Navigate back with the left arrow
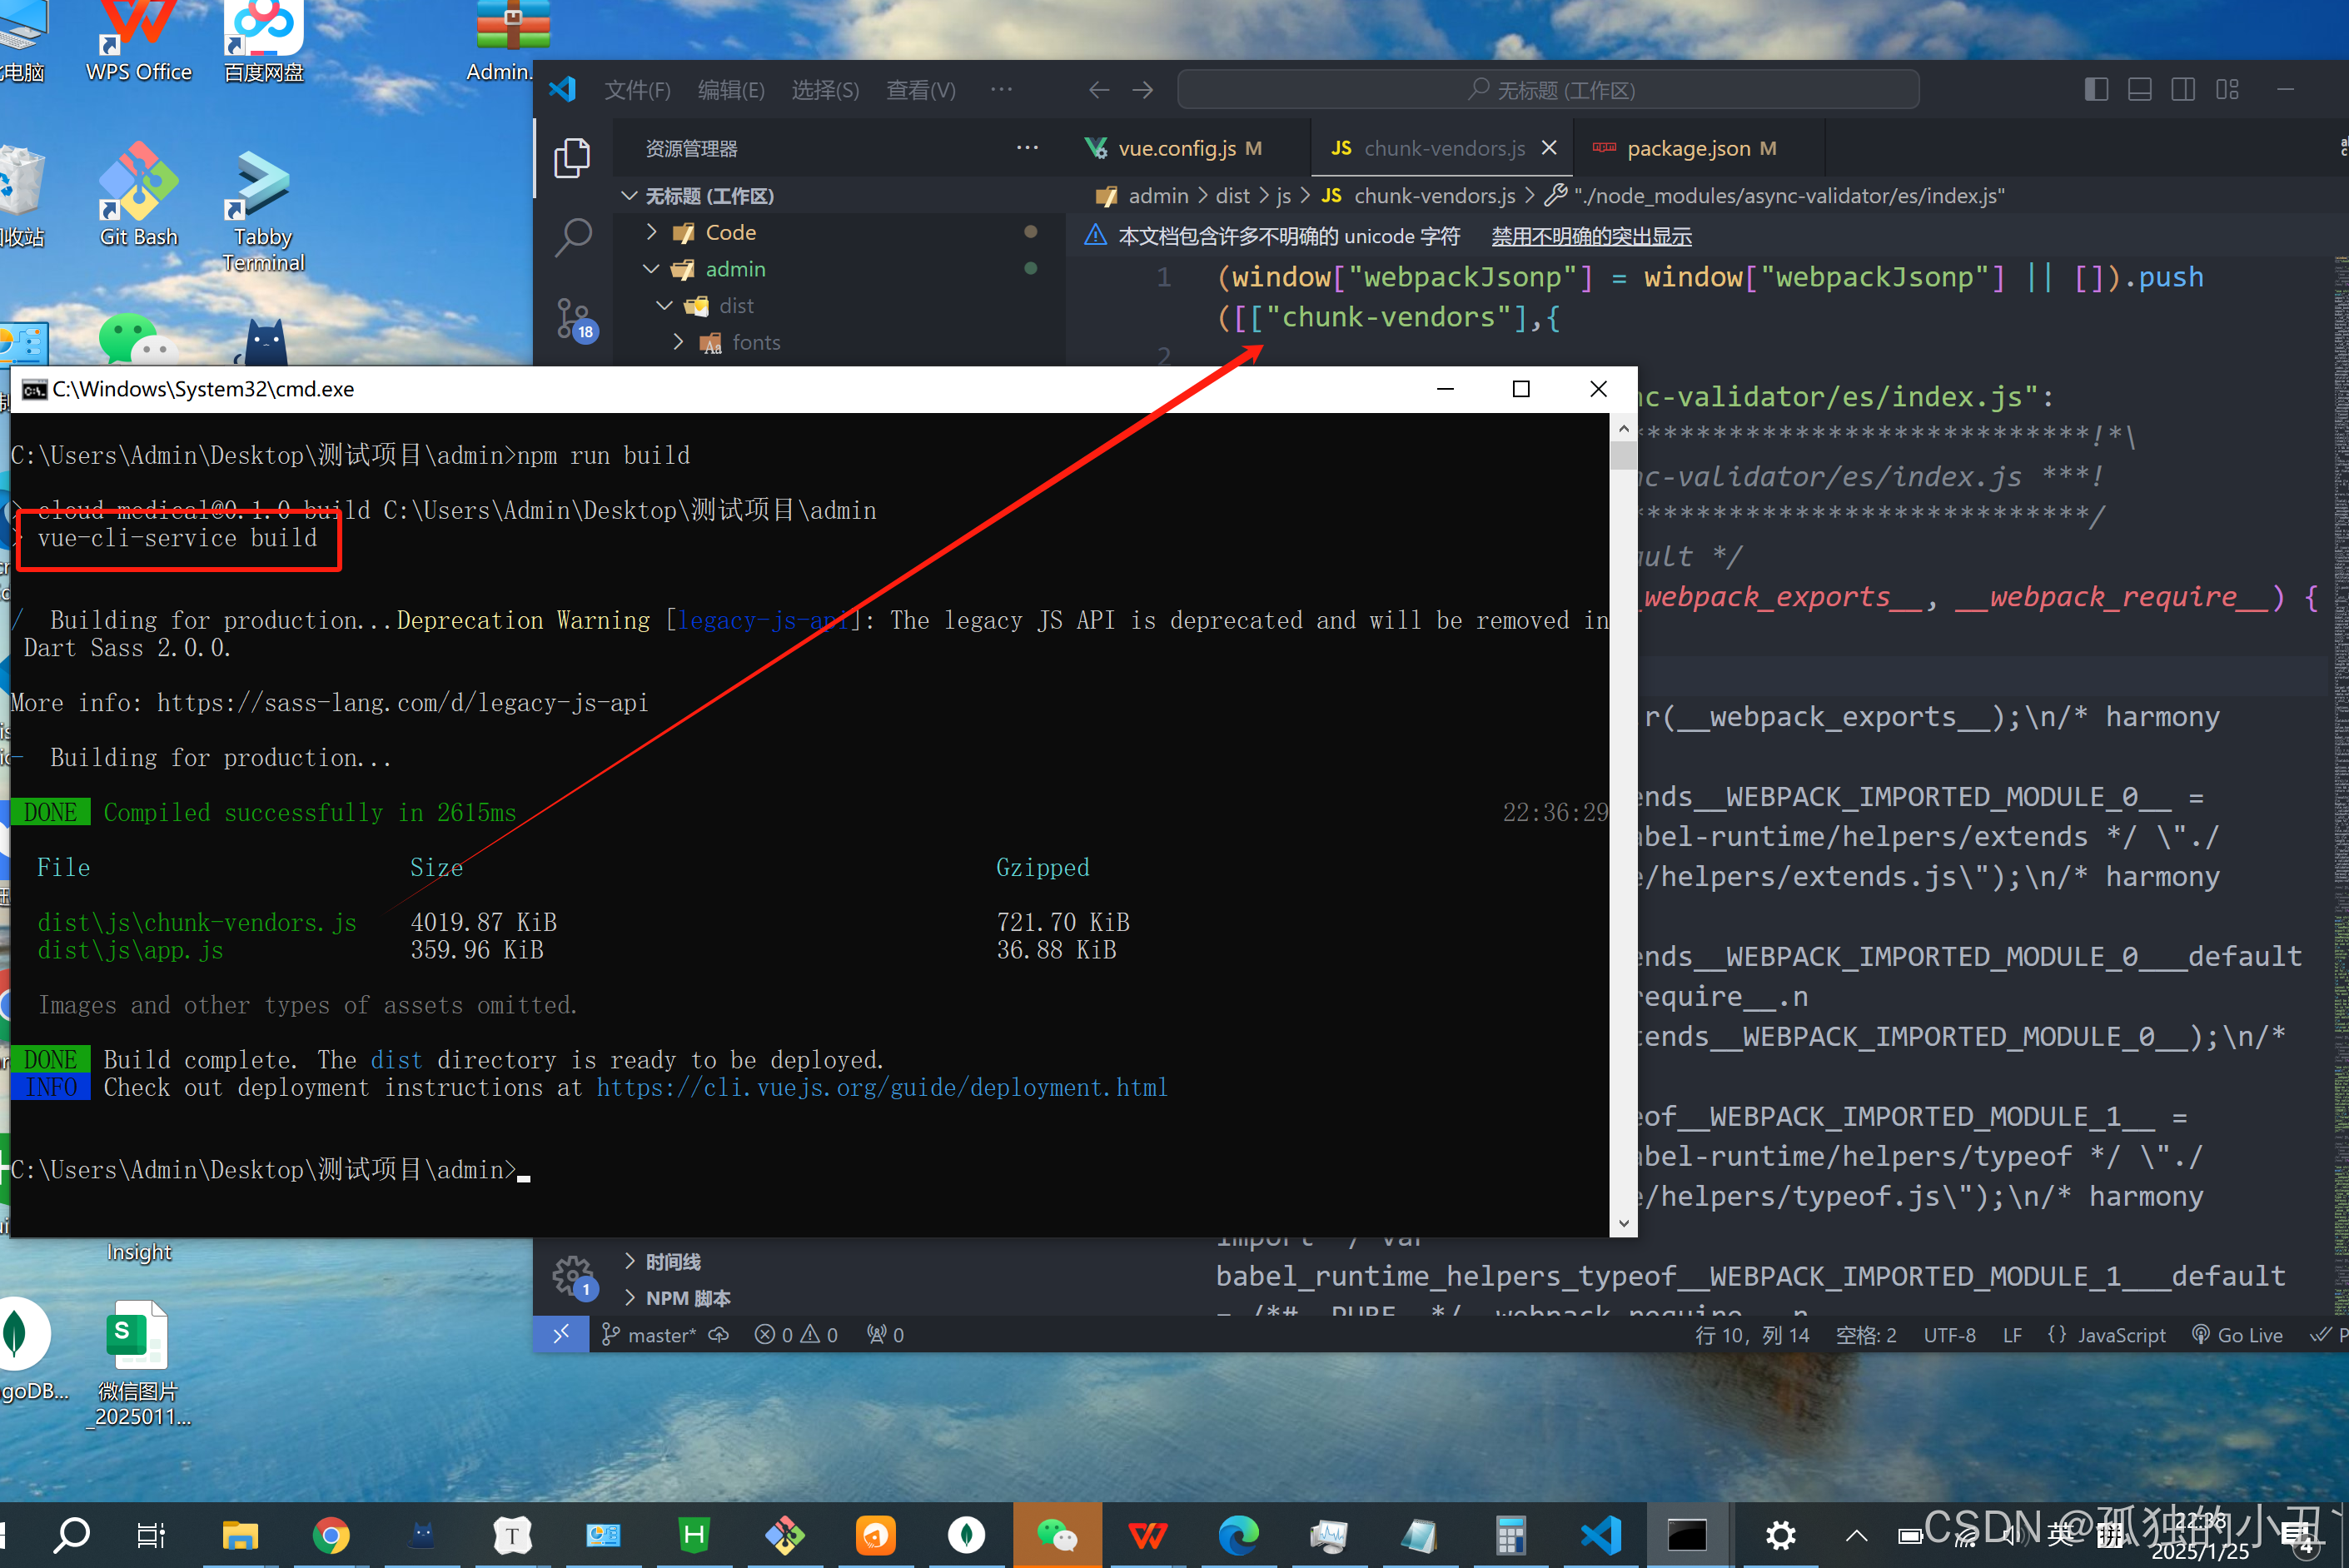 1098,90
